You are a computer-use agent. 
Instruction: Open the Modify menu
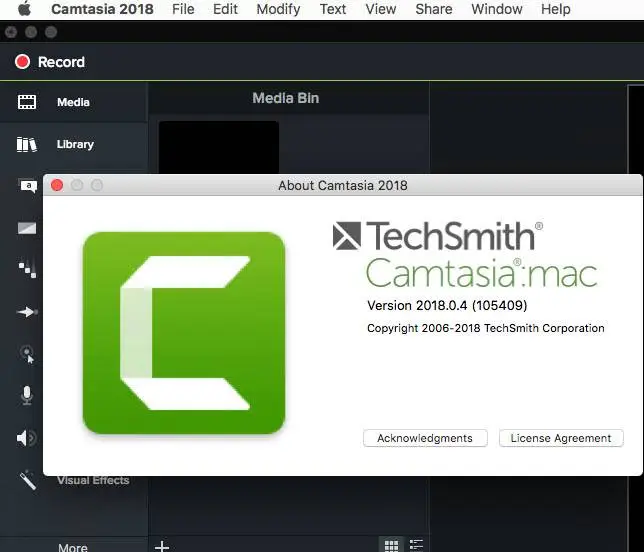pyautogui.click(x=278, y=9)
